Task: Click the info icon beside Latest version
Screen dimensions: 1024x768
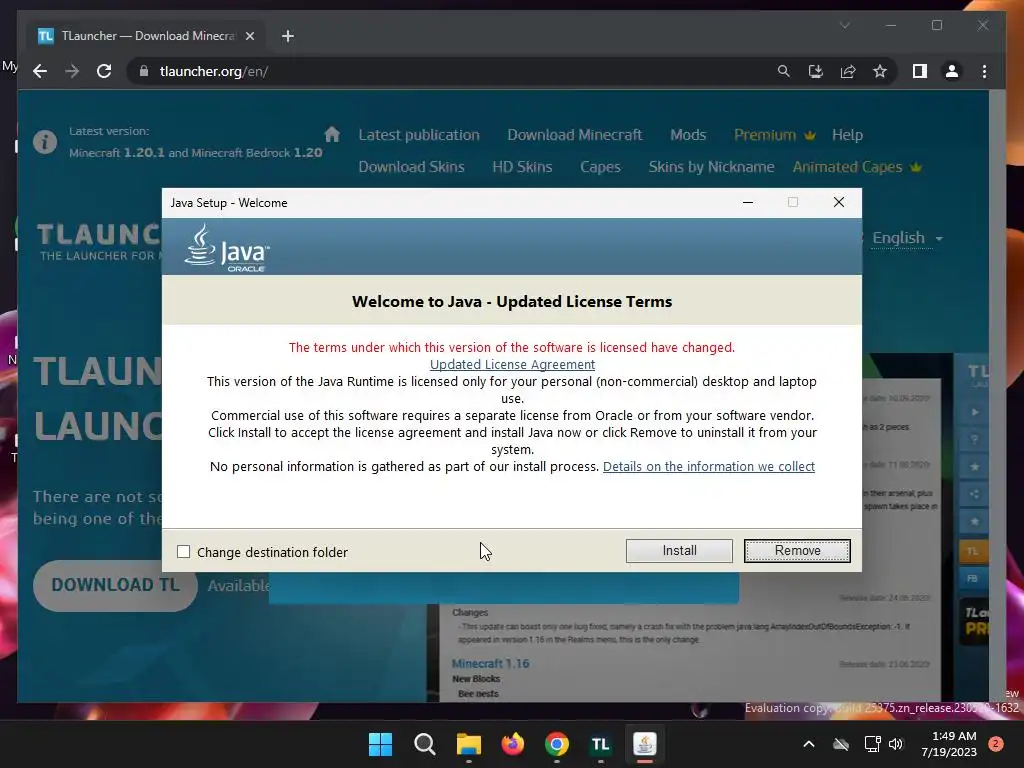Action: (x=45, y=142)
